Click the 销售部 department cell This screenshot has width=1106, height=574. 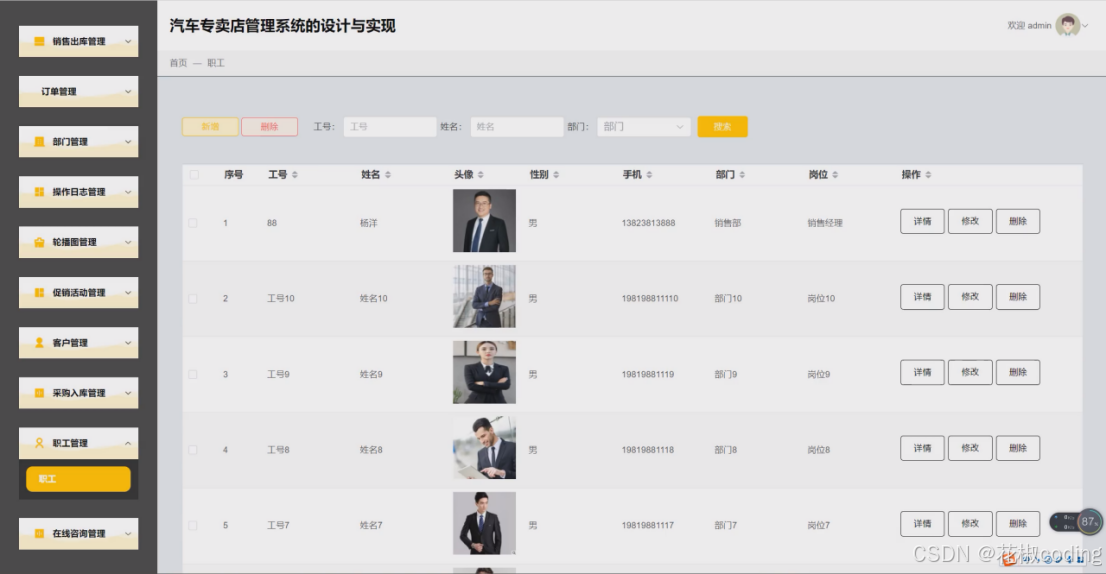click(727, 223)
